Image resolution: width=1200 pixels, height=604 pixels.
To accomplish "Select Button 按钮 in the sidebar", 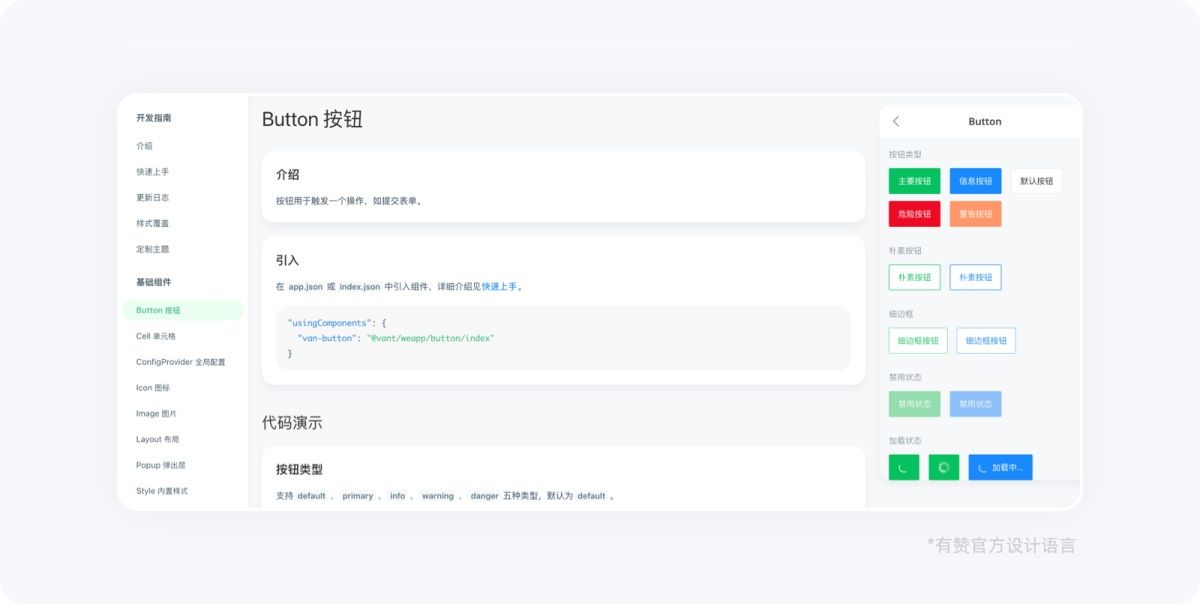I will [x=183, y=310].
